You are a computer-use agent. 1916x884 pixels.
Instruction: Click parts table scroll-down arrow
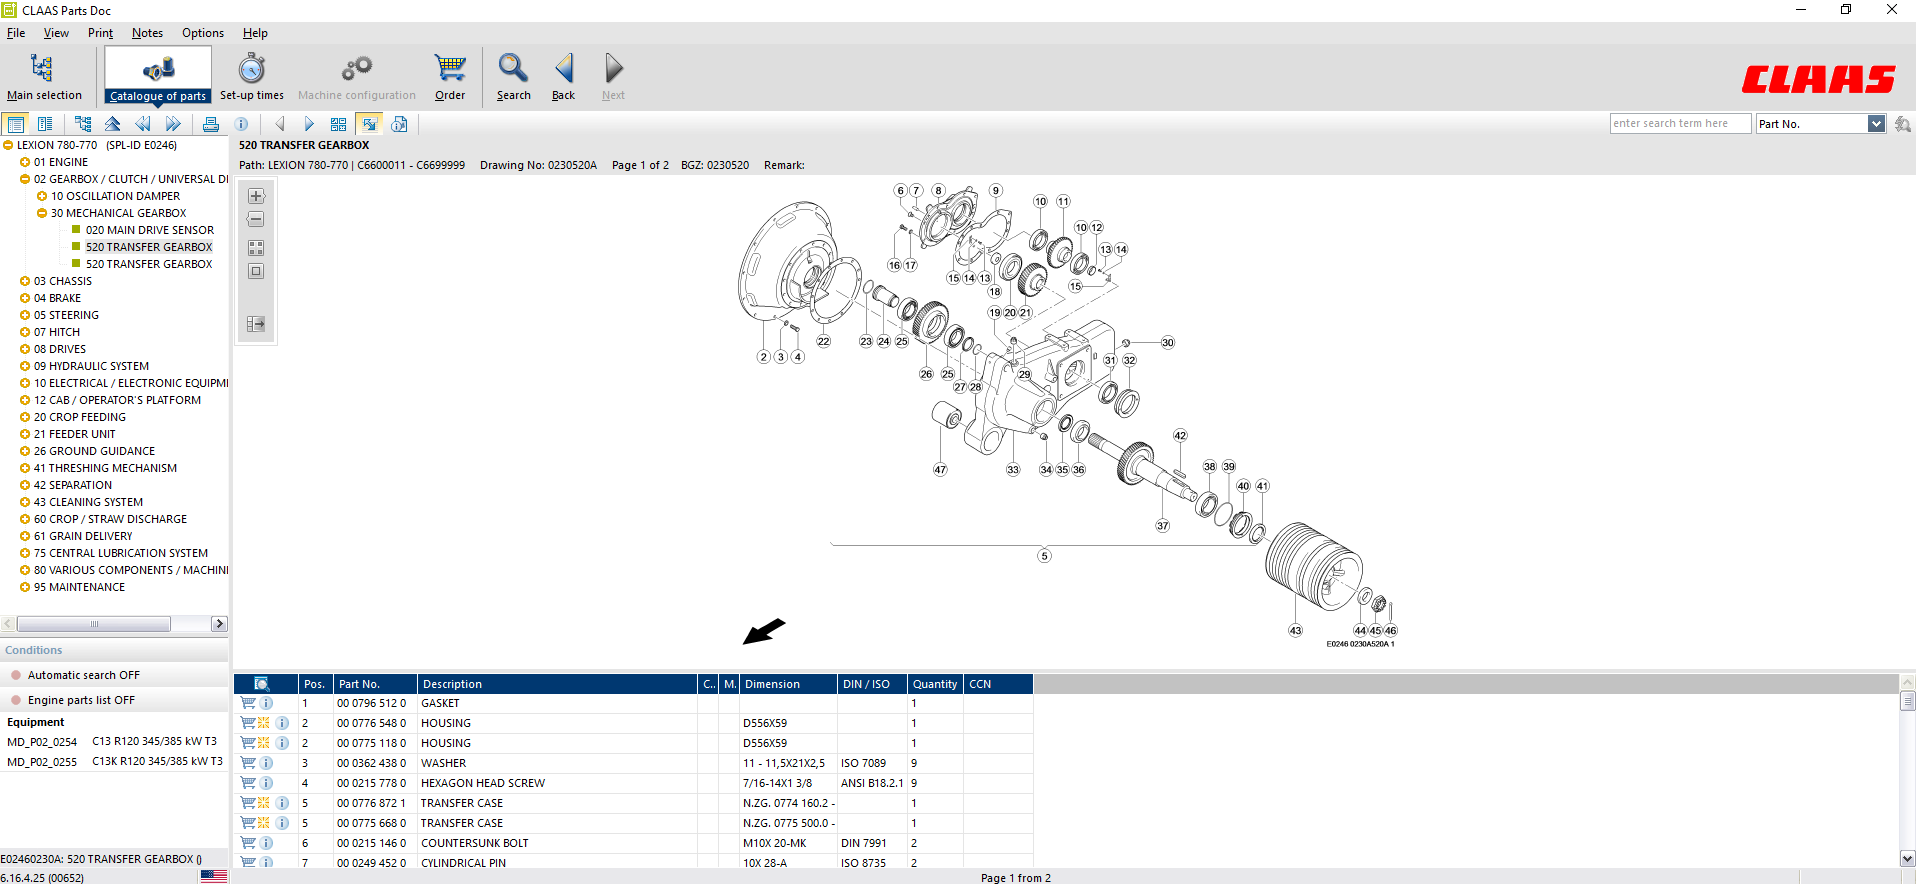point(1907,858)
